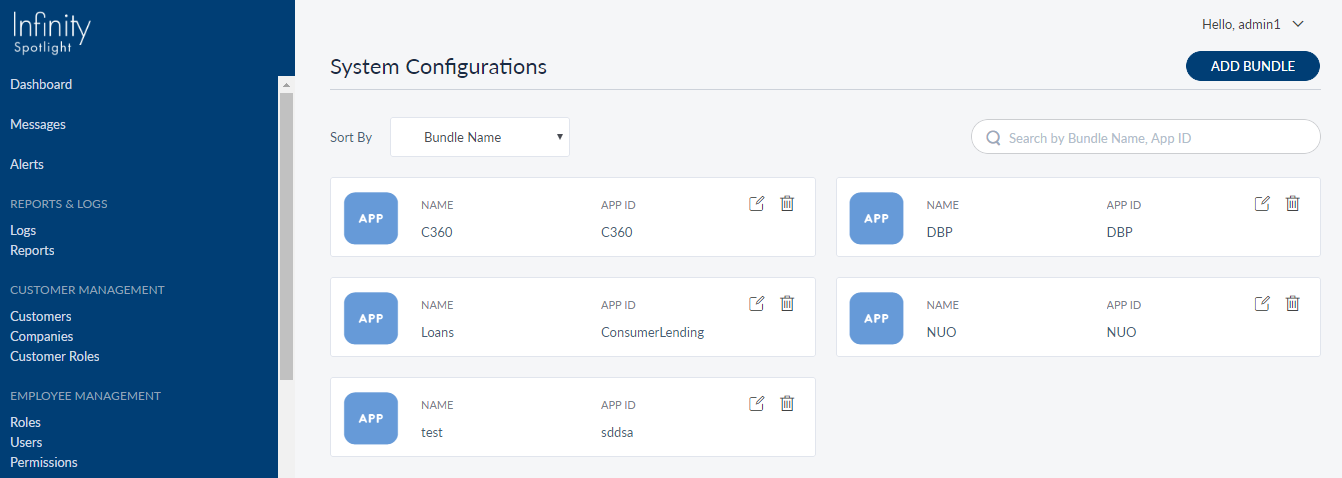Click trash icon on Loans bundle
The height and width of the screenshot is (478, 1342).
click(x=787, y=303)
